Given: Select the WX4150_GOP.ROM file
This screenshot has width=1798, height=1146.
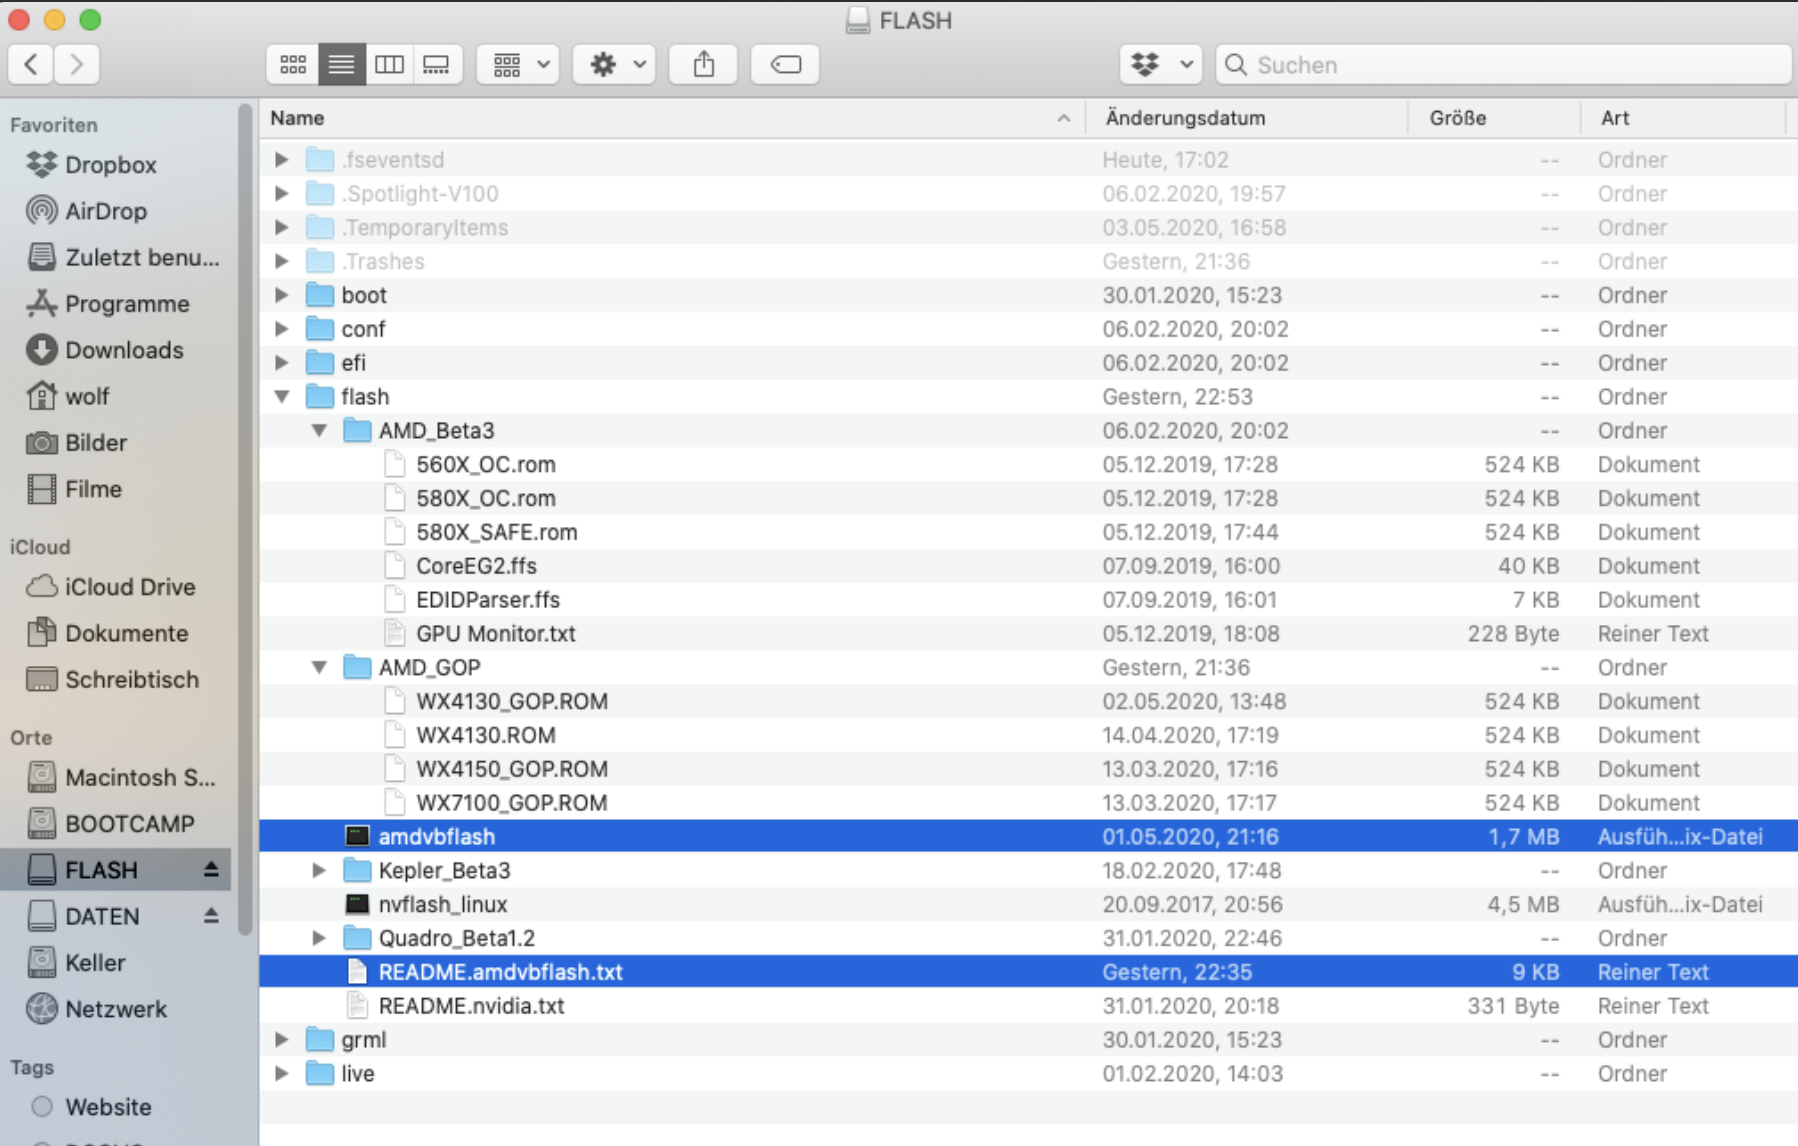Looking at the screenshot, I should click(x=1028, y=769).
